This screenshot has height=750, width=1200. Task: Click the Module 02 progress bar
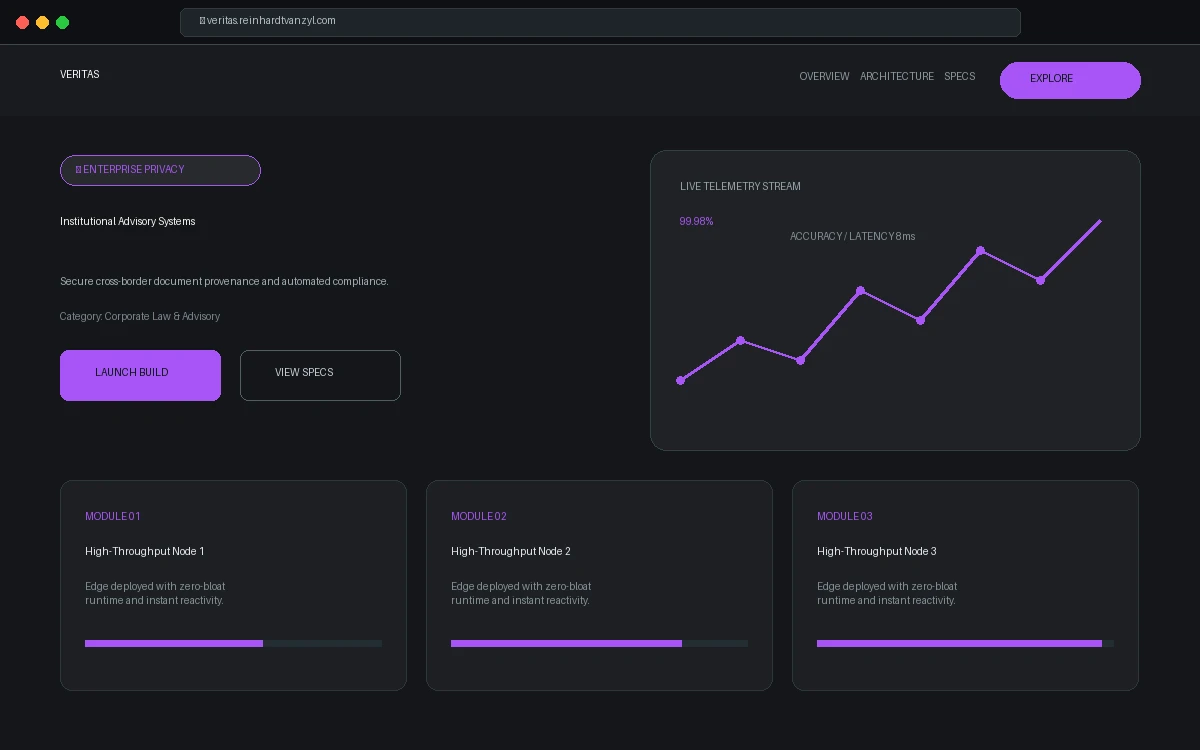[599, 644]
